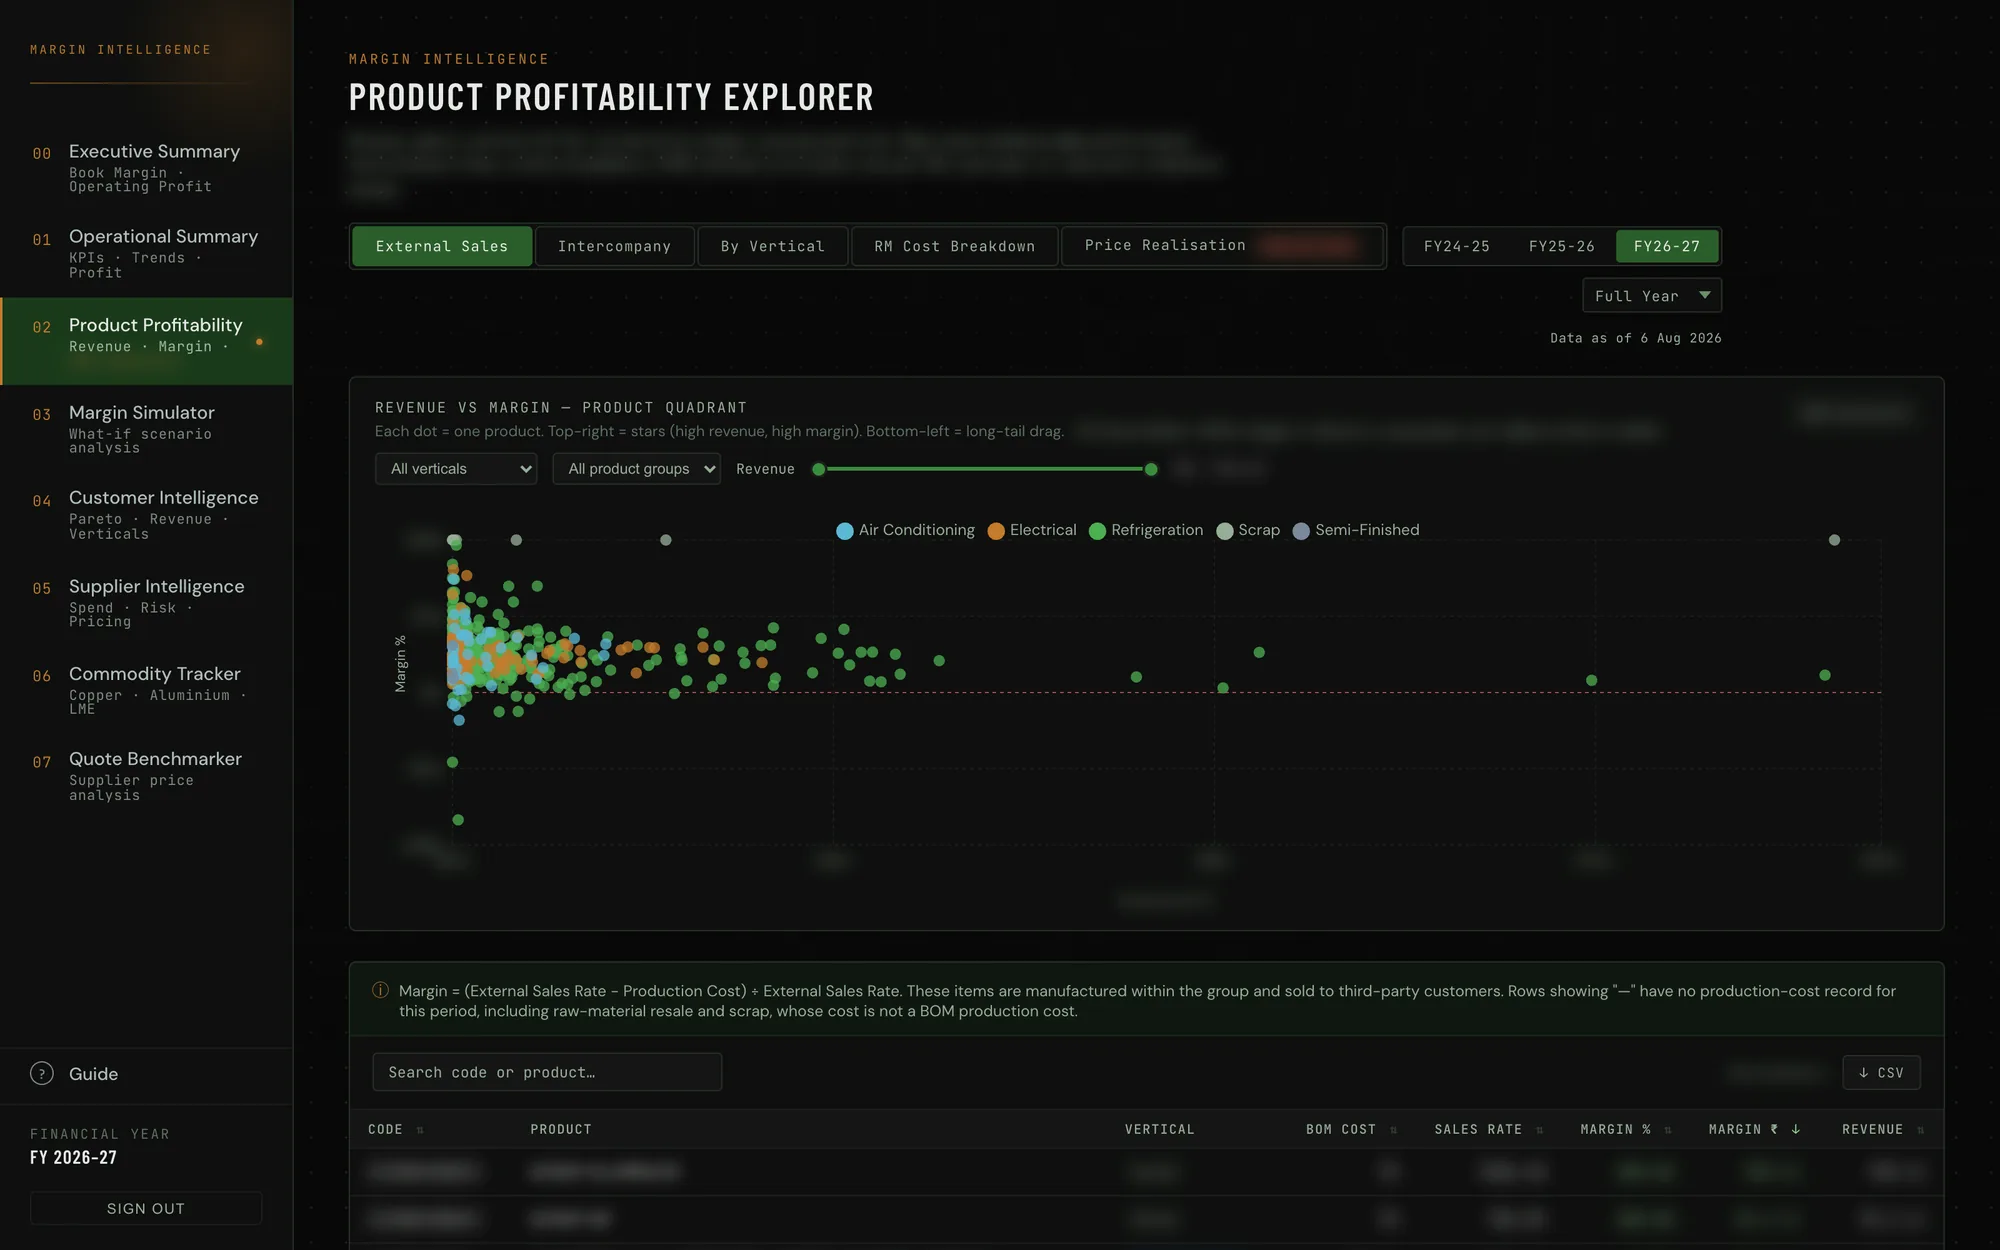Open Quote Benchmarker in sidebar
This screenshot has height=1250, width=2000.
click(146, 776)
